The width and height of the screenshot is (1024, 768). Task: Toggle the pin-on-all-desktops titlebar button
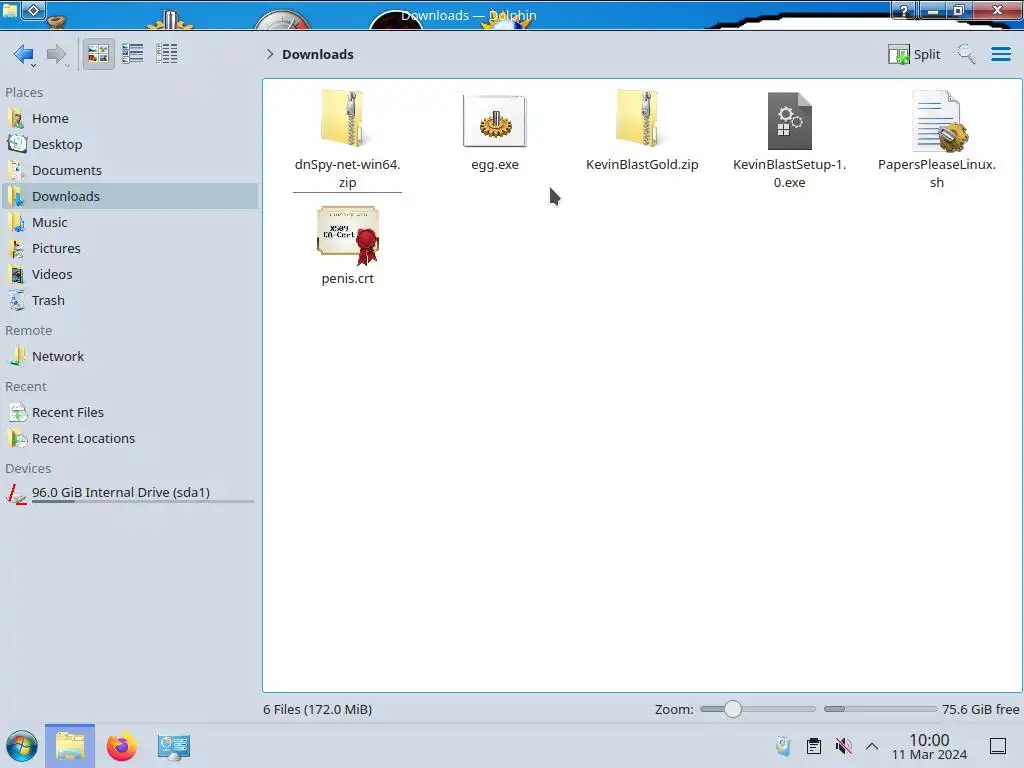click(x=34, y=10)
